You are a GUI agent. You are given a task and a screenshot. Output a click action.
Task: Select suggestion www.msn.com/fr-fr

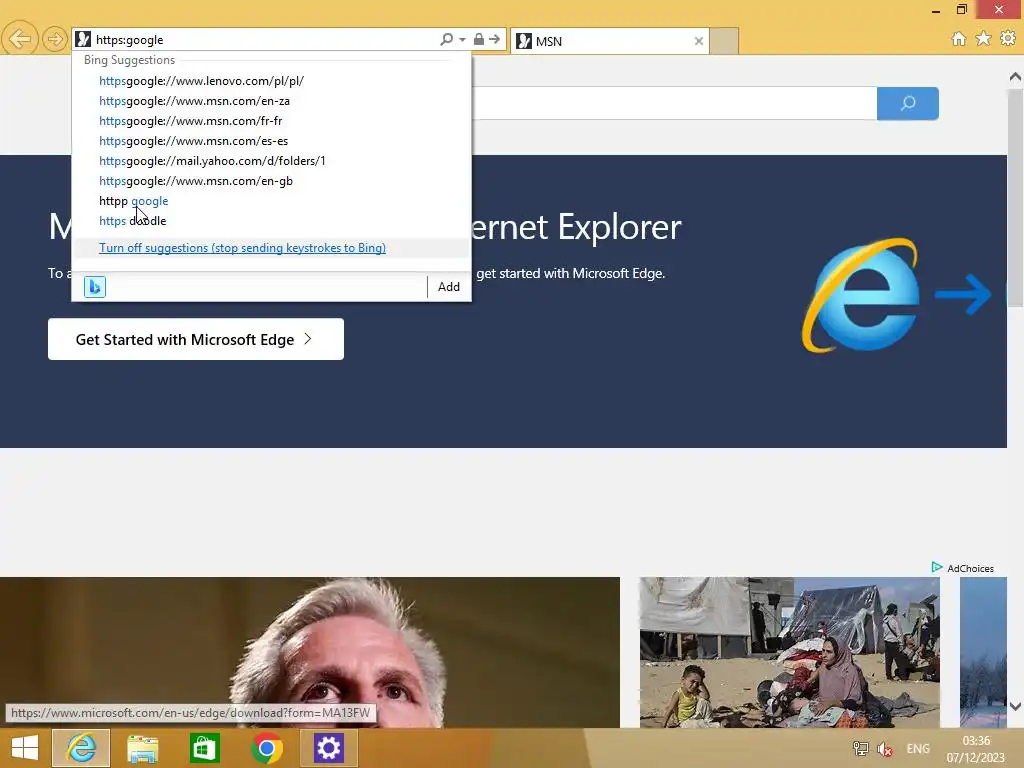[191, 121]
